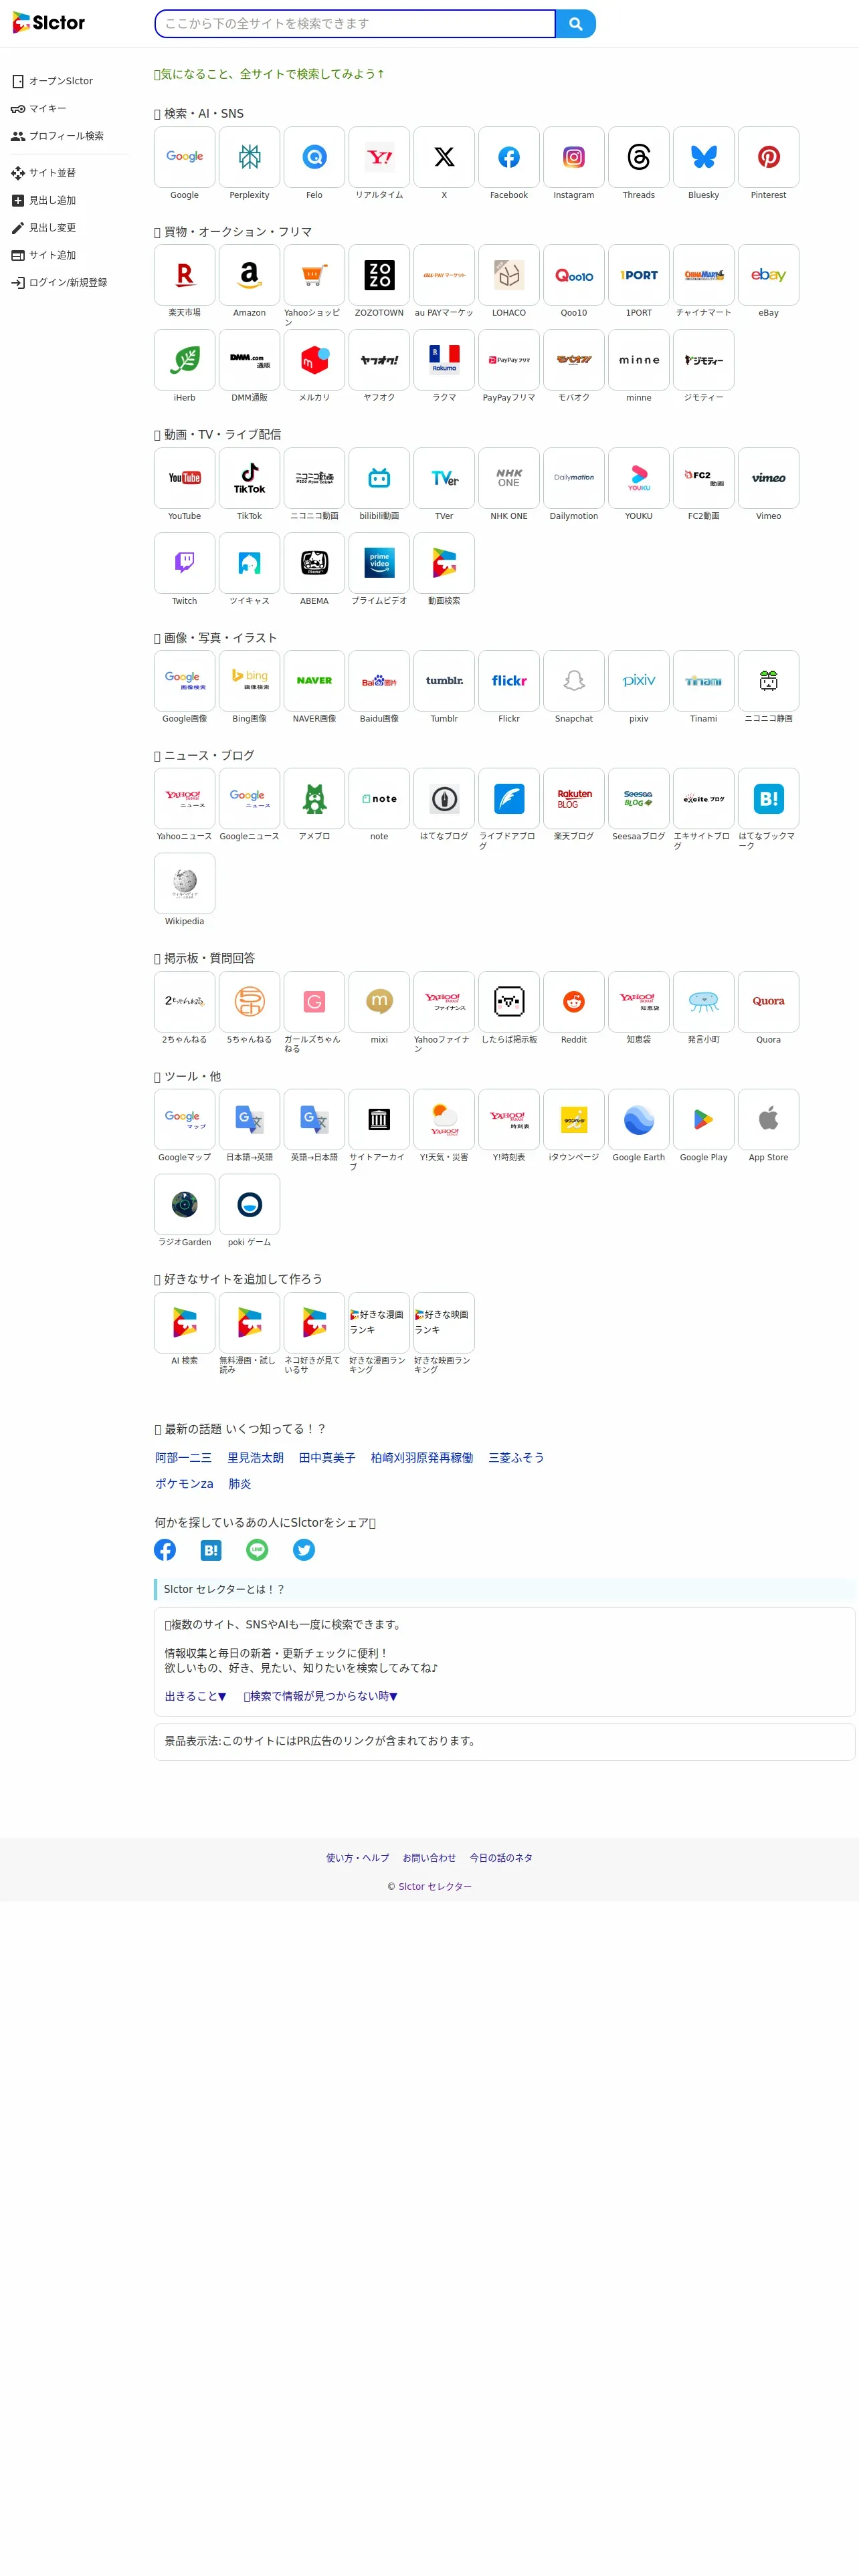Select the Snapchat ghost icon
Image resolution: width=859 pixels, height=2576 pixels.
[574, 681]
